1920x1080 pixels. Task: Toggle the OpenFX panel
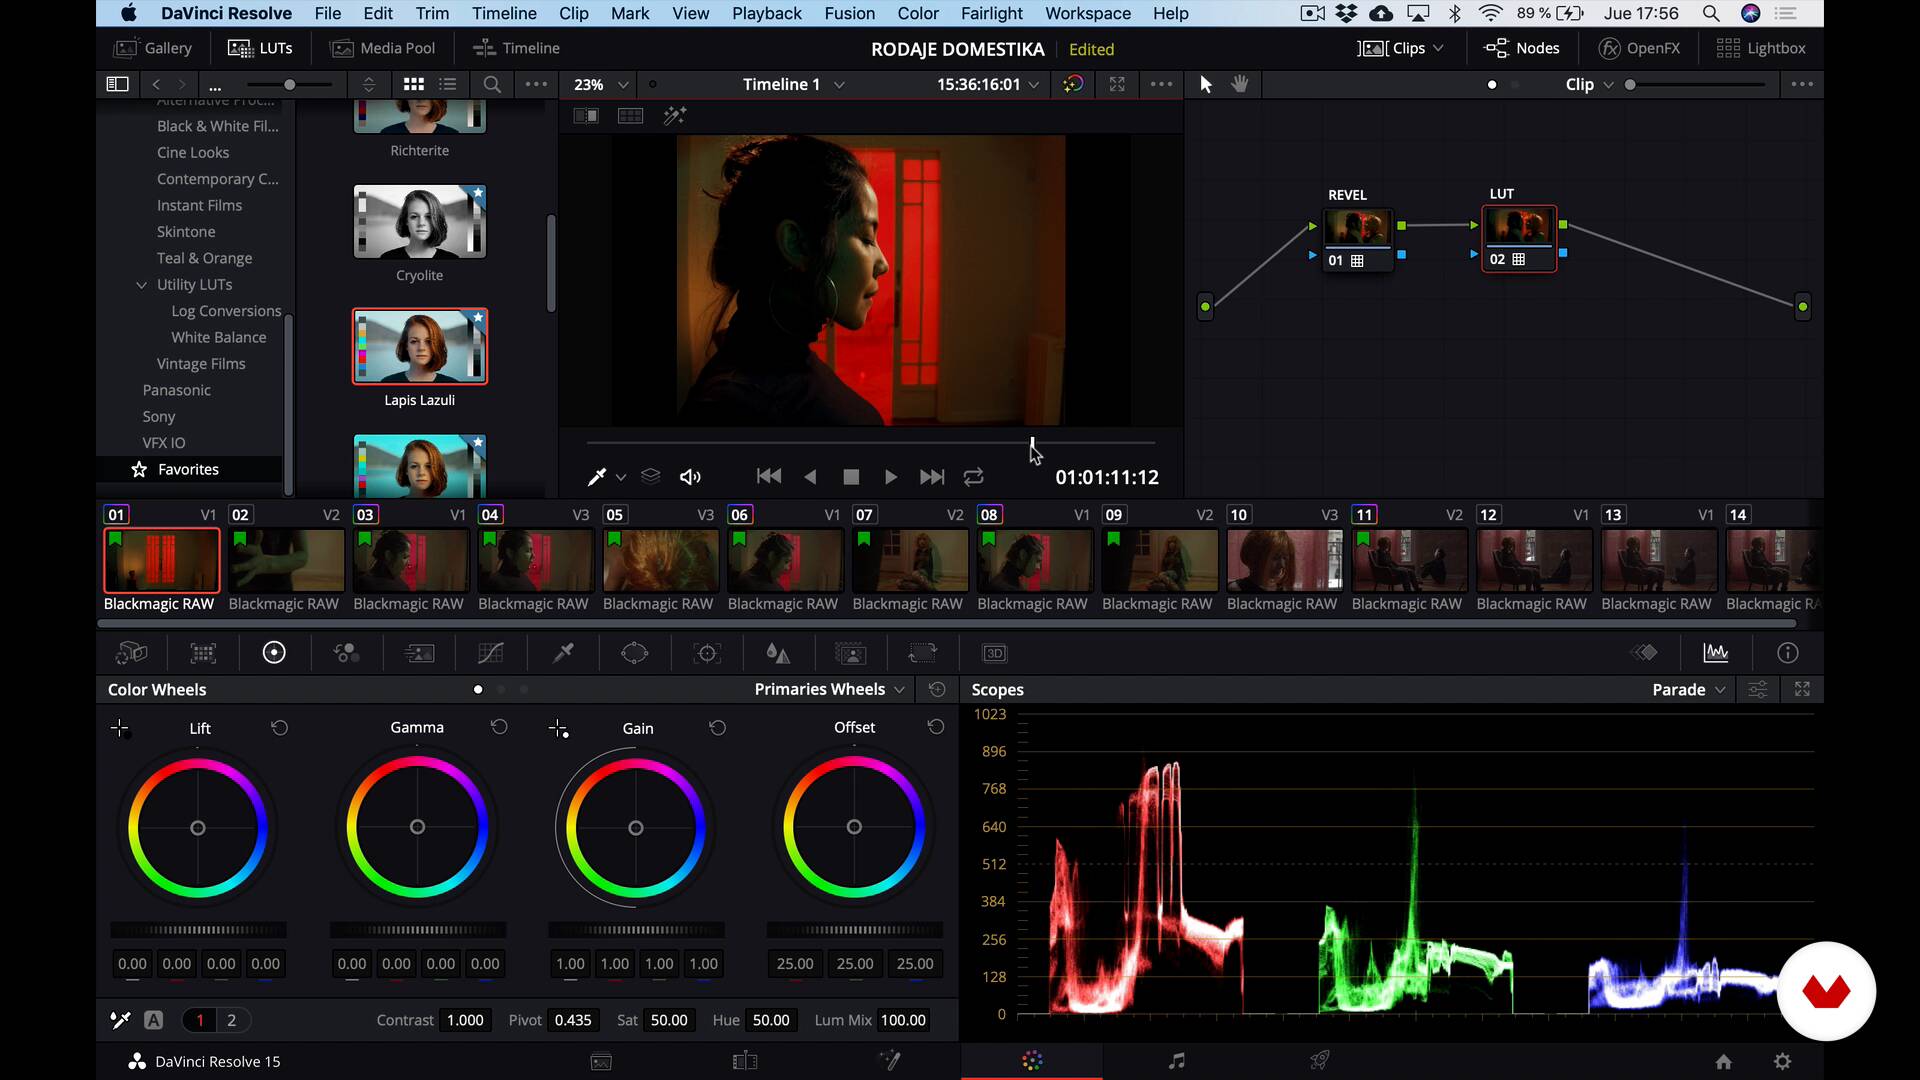[1639, 48]
